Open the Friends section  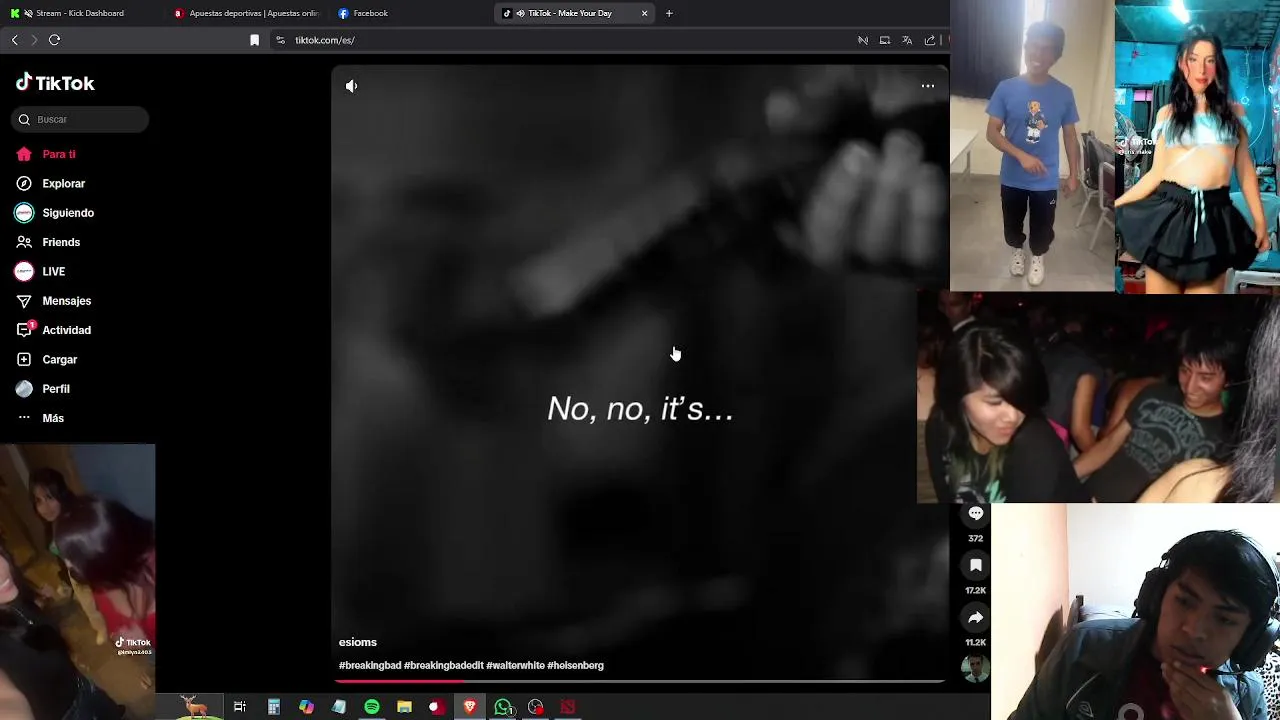[60, 242]
